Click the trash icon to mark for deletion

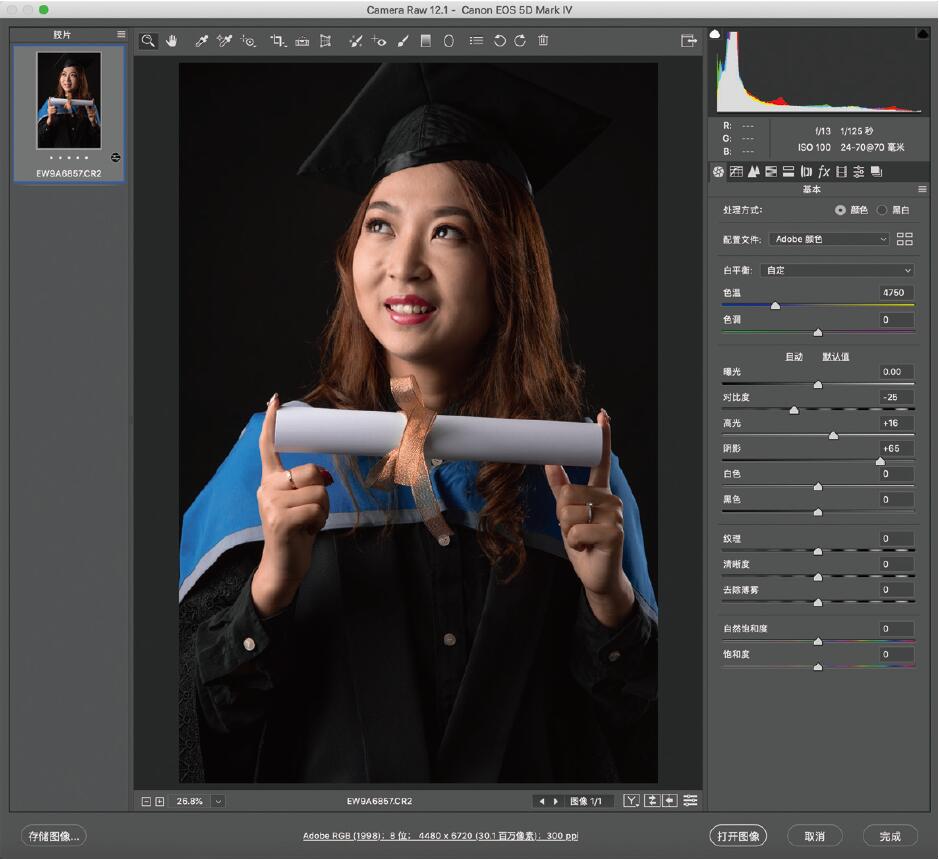(543, 41)
